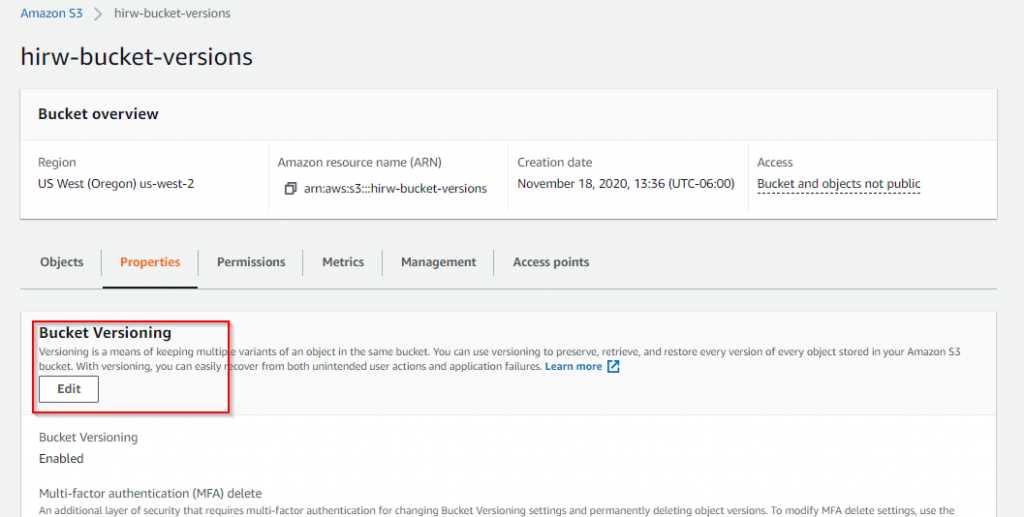Click the US West (Oregon) us-west-2 region value
Viewport: 1024px width, 517px height.
[116, 184]
